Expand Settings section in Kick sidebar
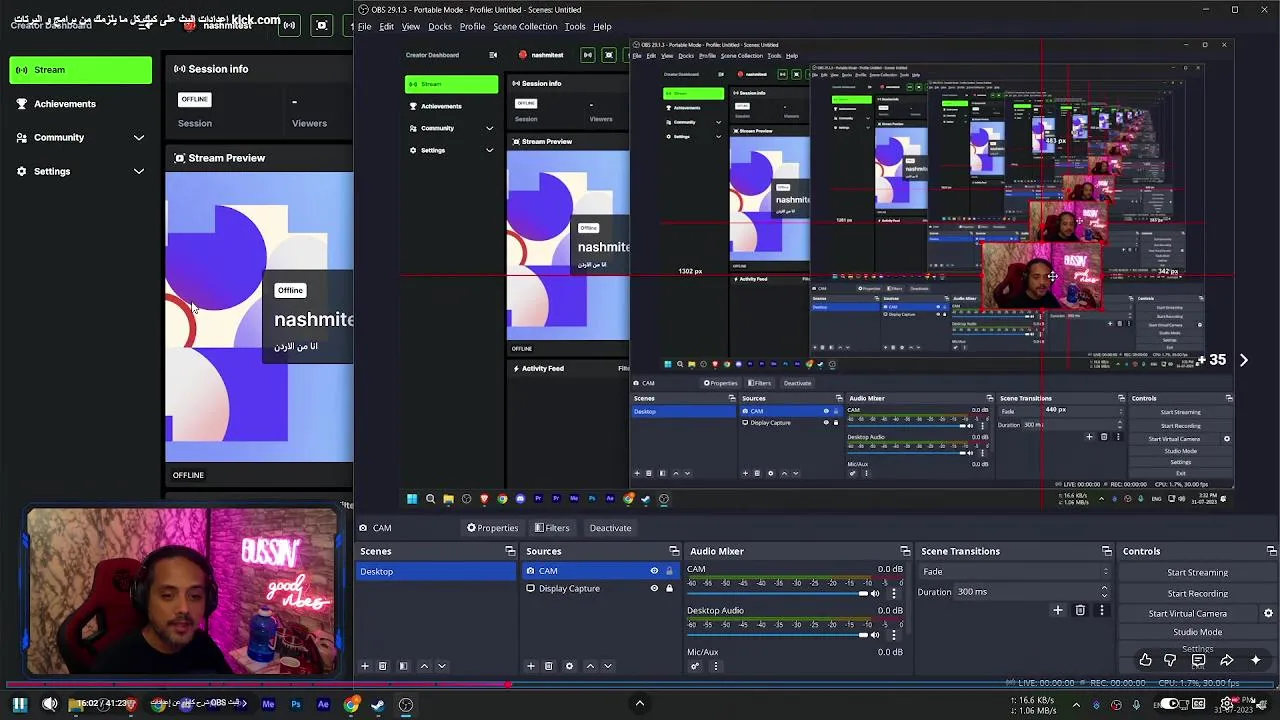The image size is (1280, 720). (x=139, y=171)
